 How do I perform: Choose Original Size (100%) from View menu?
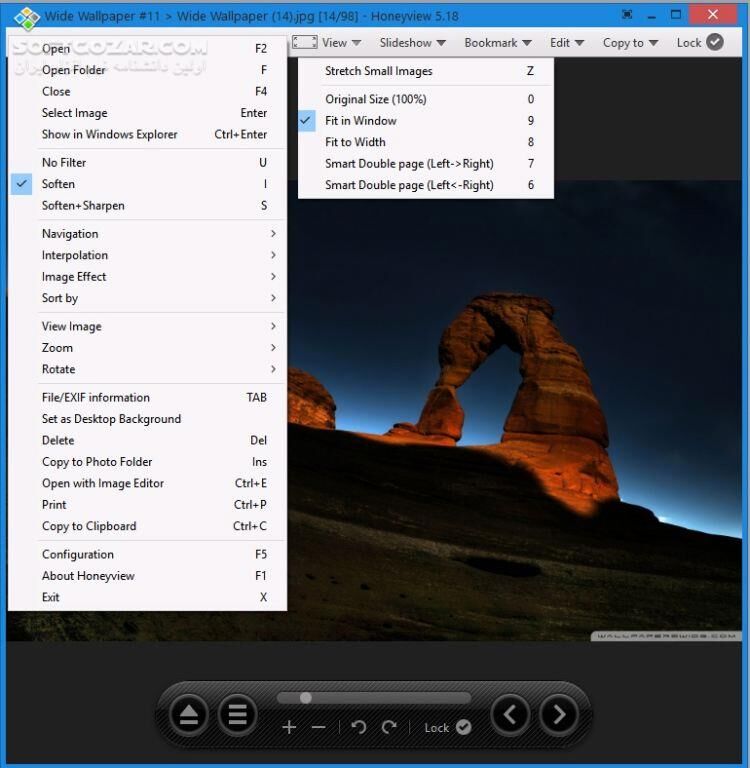tap(375, 99)
